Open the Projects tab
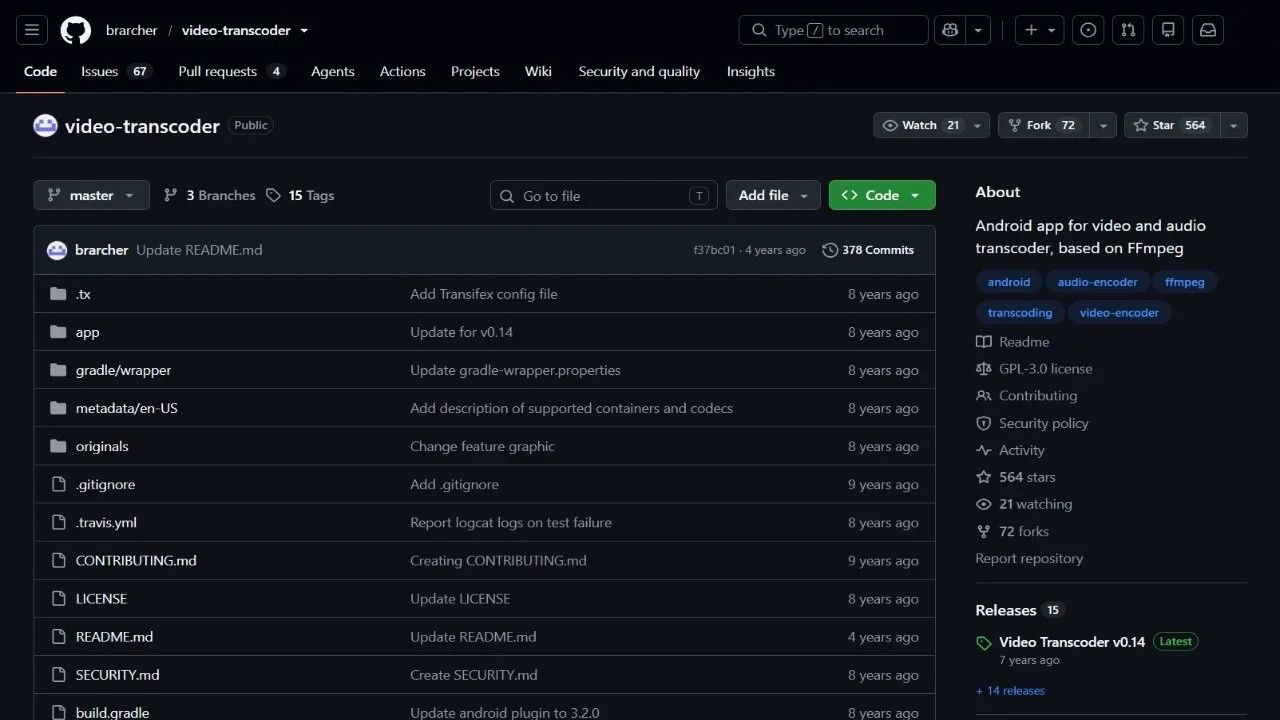 tap(475, 71)
